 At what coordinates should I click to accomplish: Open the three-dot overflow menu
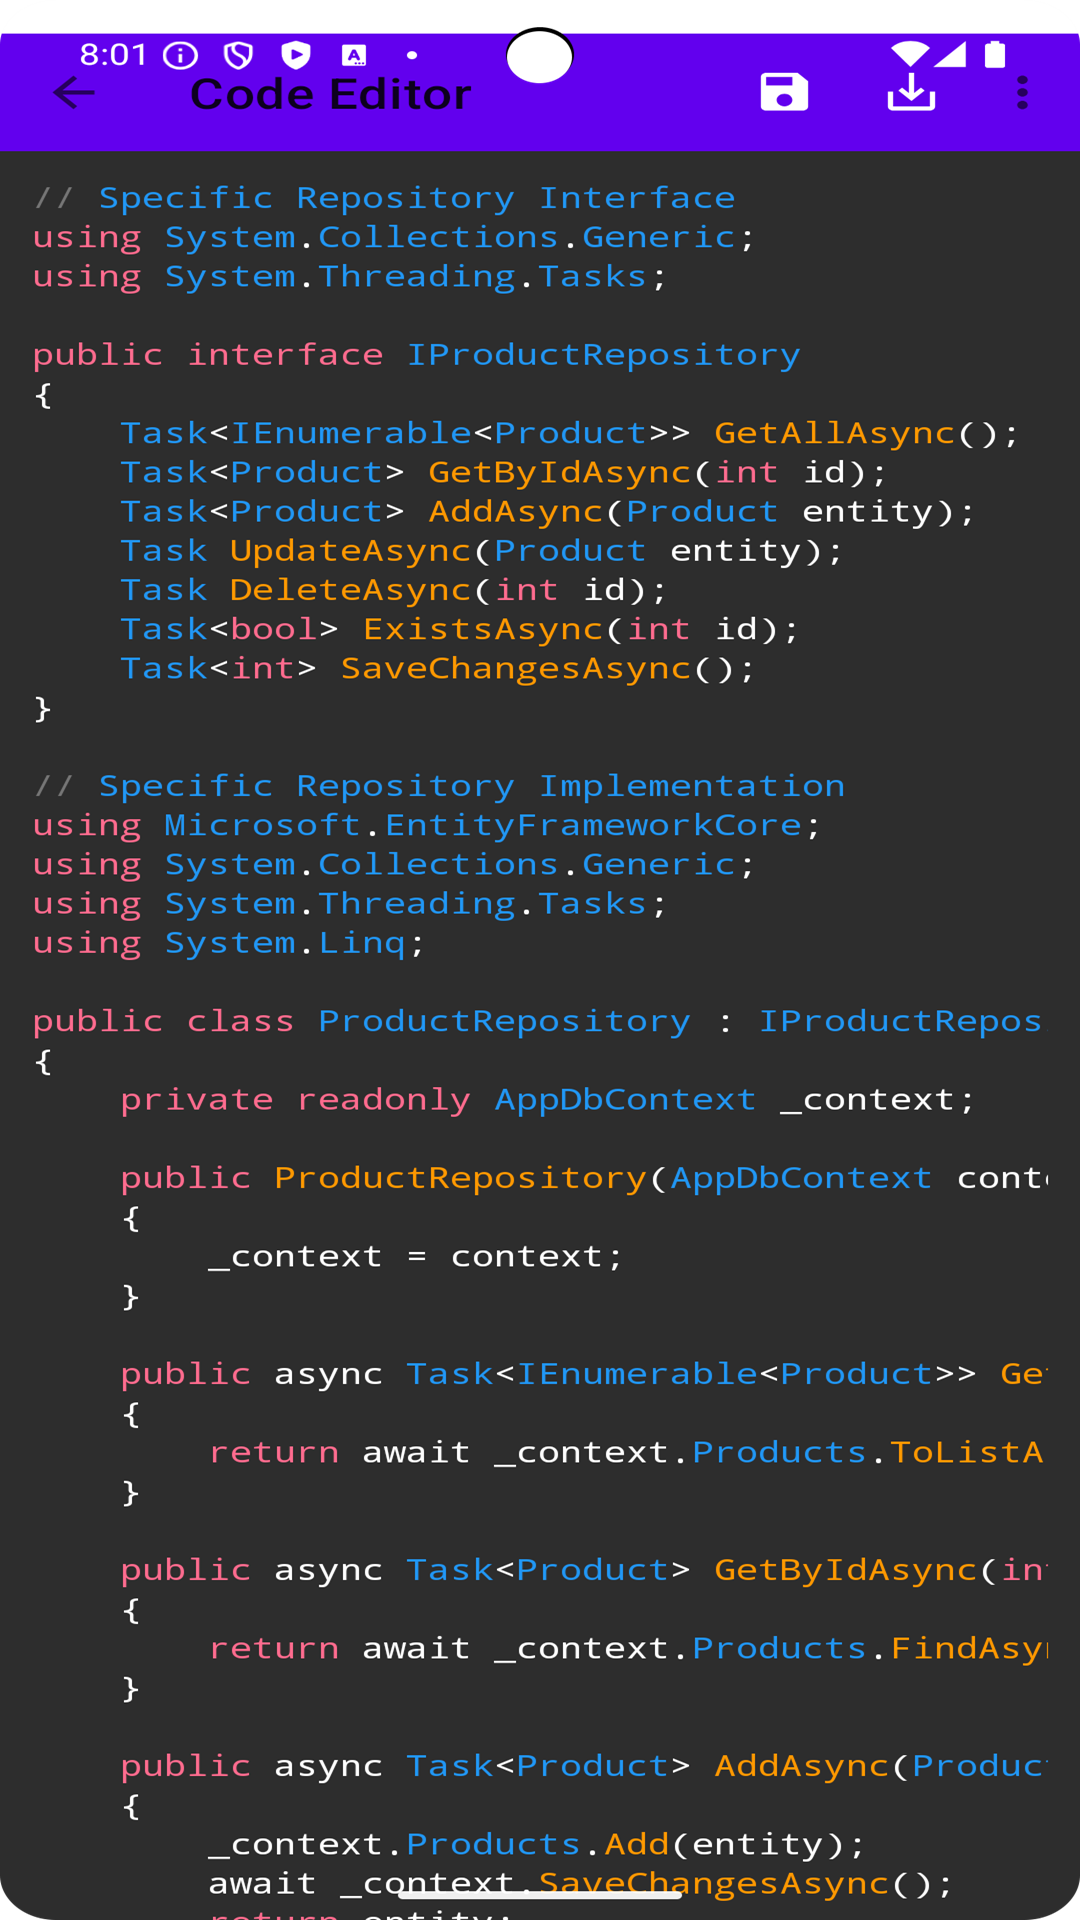pyautogui.click(x=1022, y=93)
